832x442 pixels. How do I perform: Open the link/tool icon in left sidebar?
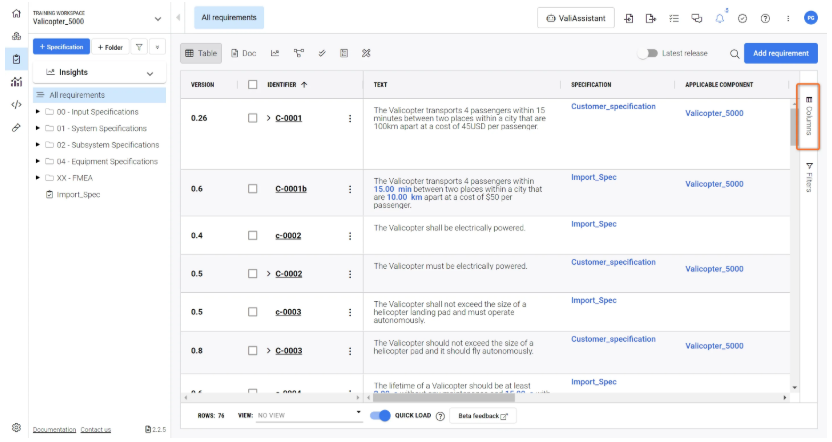[16, 127]
